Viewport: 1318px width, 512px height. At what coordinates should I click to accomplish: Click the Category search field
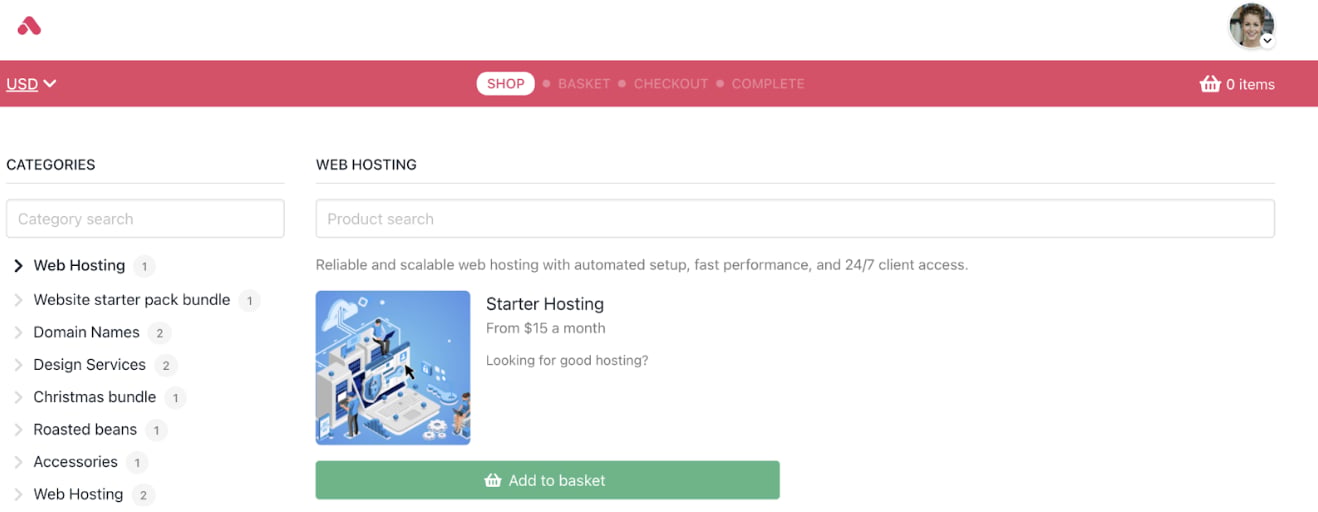coord(145,219)
